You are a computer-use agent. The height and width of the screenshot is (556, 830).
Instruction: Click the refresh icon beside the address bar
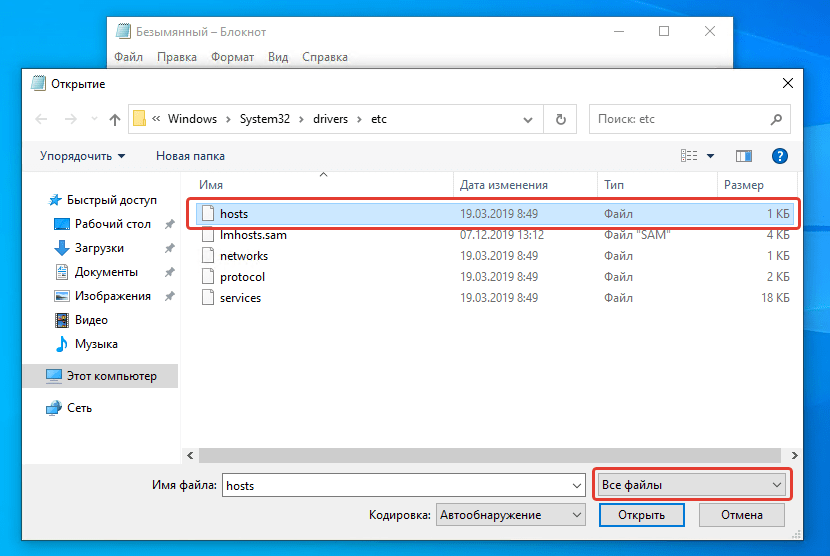561,119
